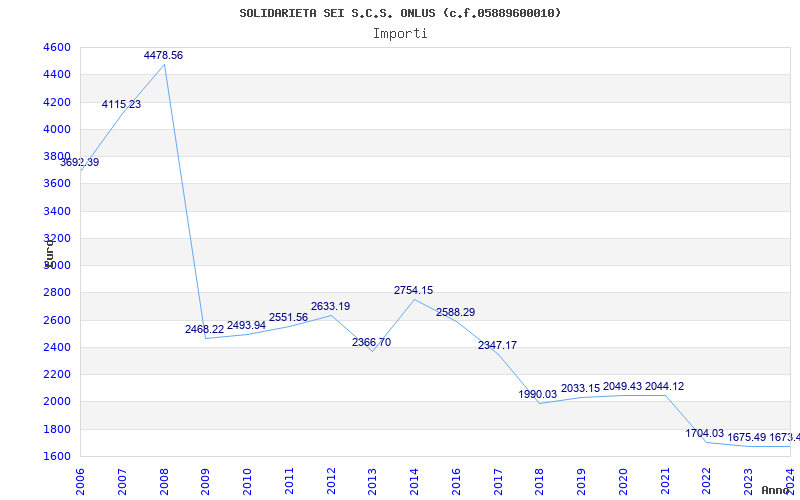Select the data label 1704.03

tap(705, 433)
